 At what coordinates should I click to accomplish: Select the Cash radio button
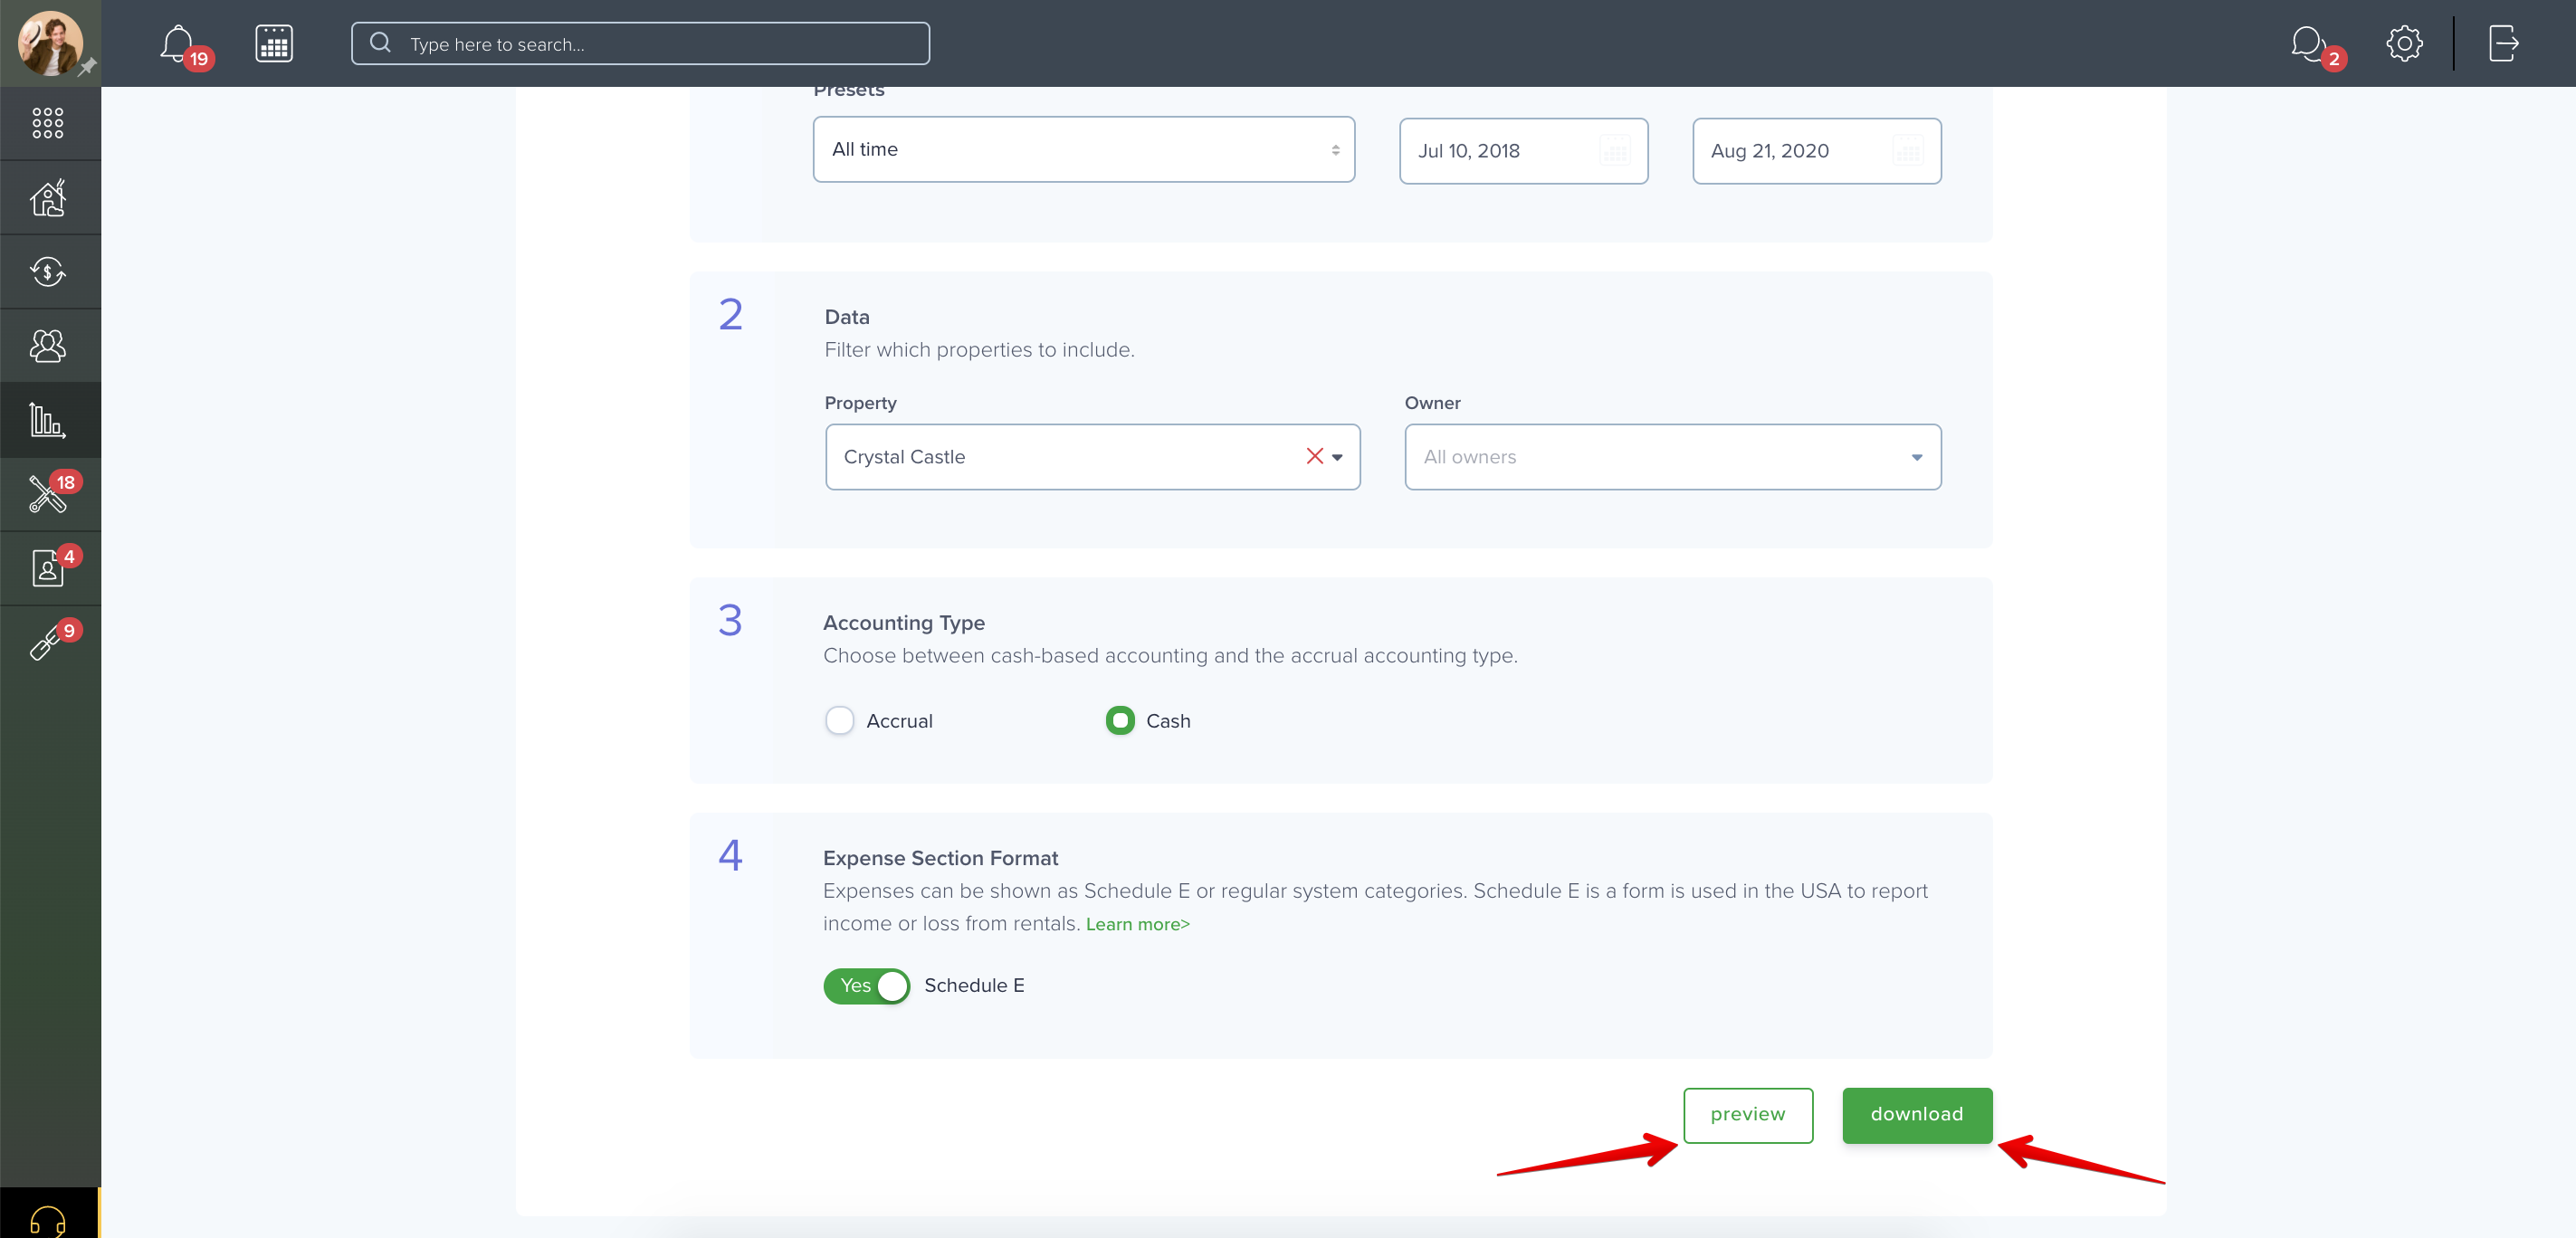[x=1120, y=720]
